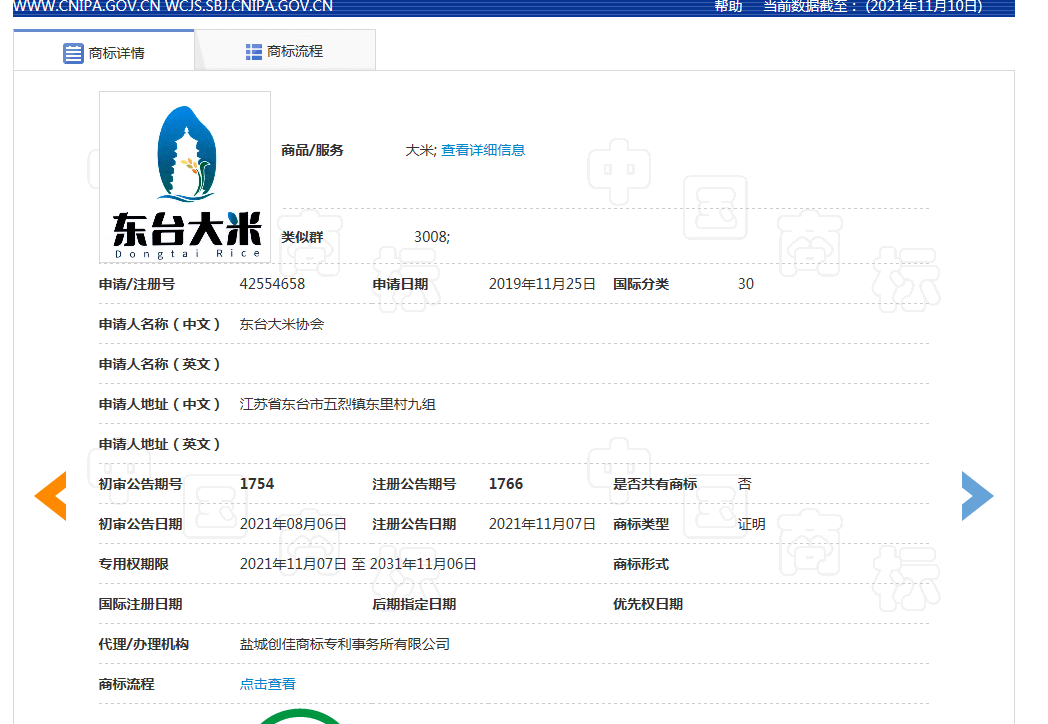1048x724 pixels.
Task: Click the trademark type value 证明
Action: click(x=751, y=524)
